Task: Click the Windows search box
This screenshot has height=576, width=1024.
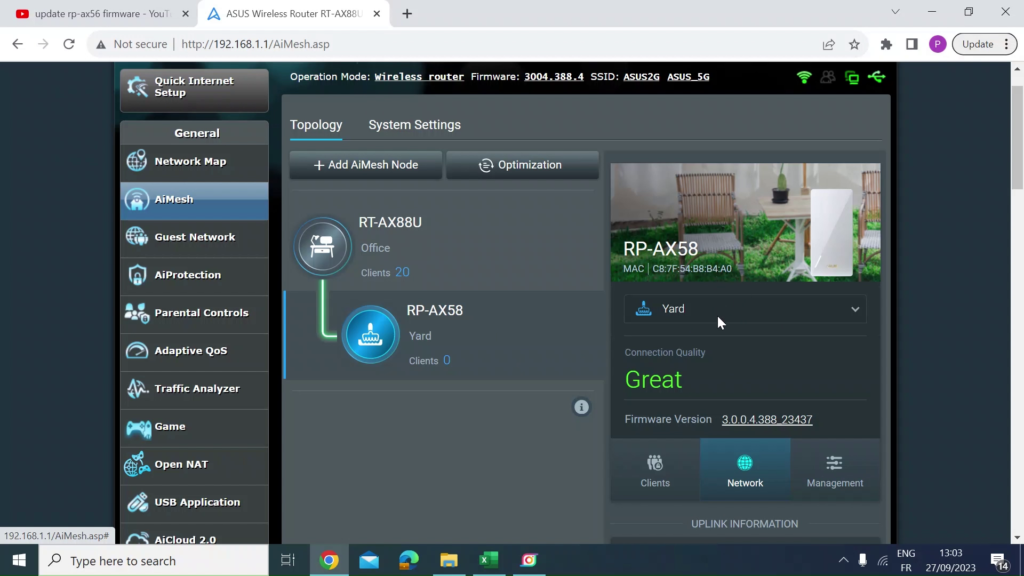Action: pyautogui.click(x=153, y=560)
